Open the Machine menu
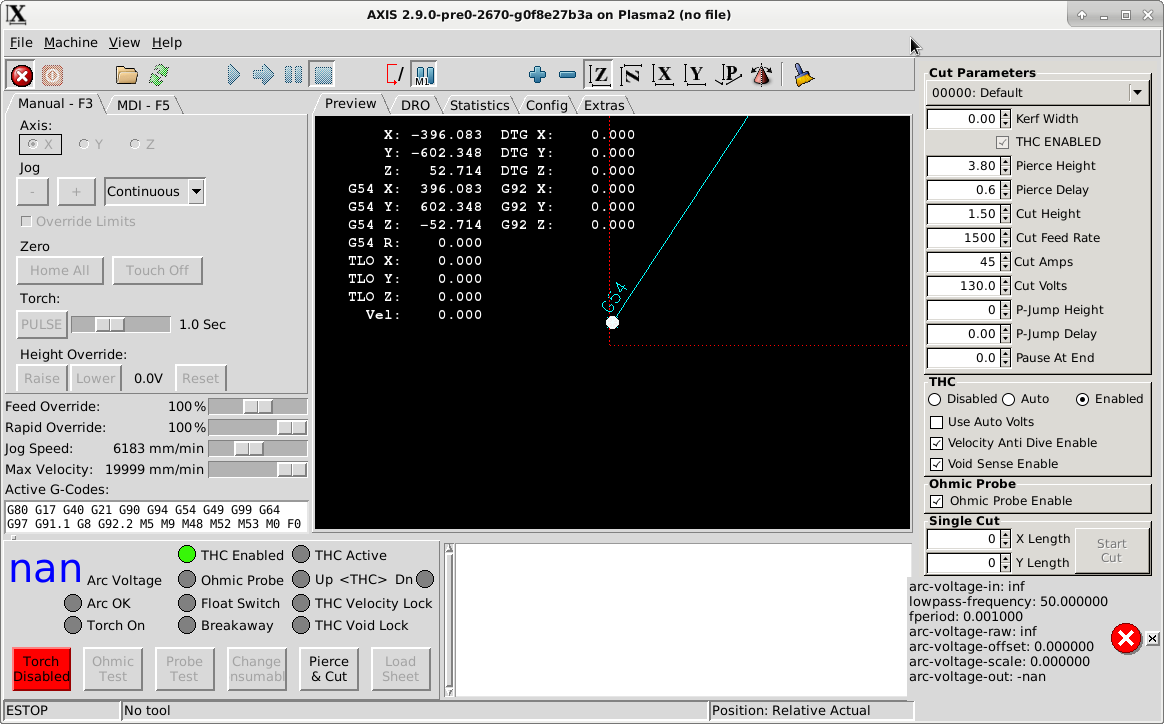Viewport: 1164px width, 724px height. (71, 42)
